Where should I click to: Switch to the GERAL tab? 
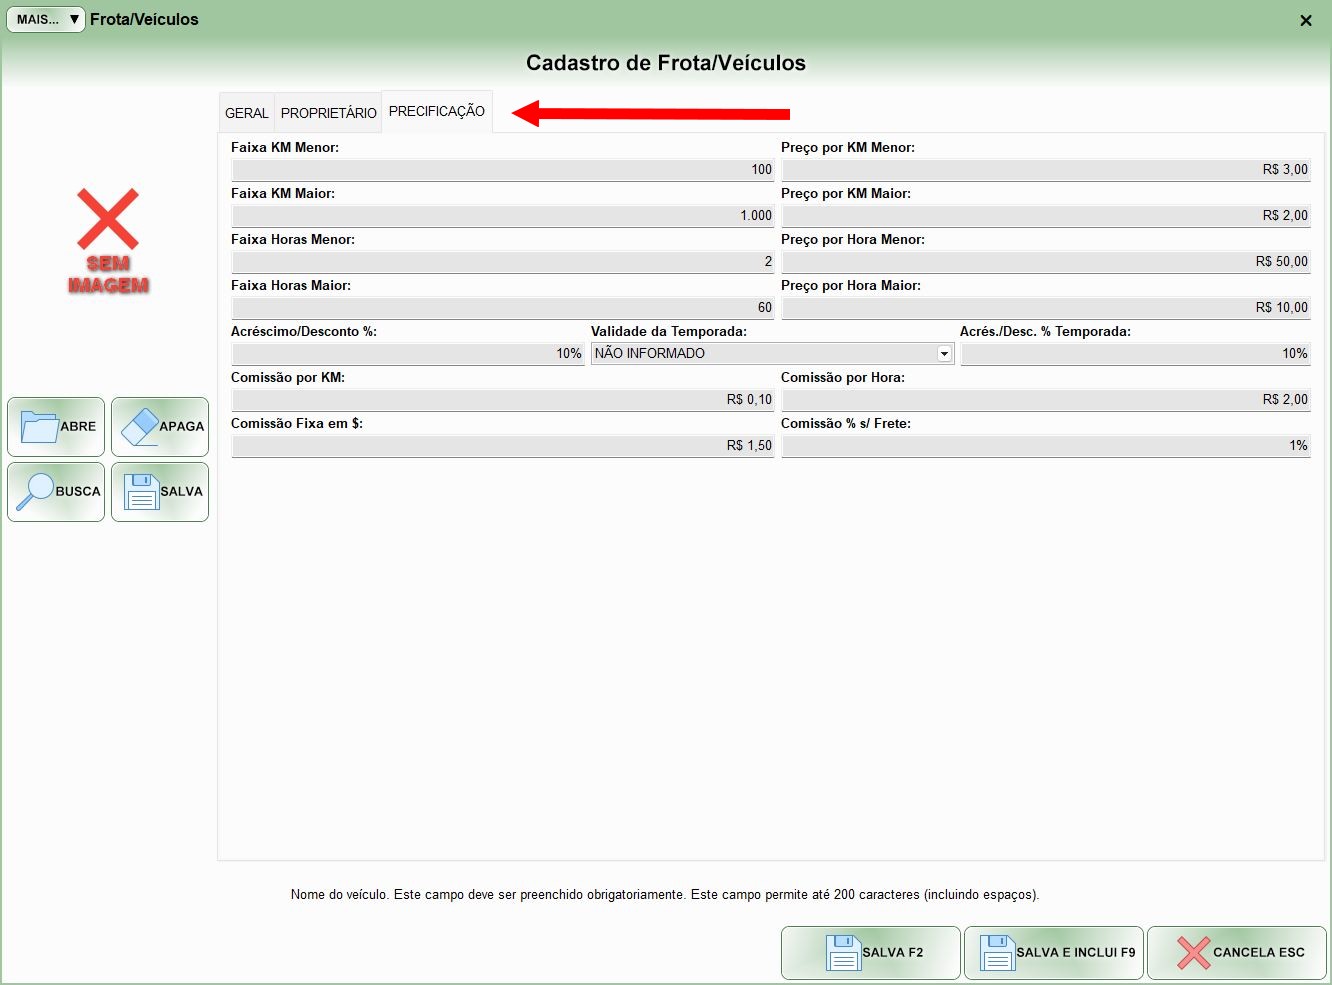(x=247, y=113)
